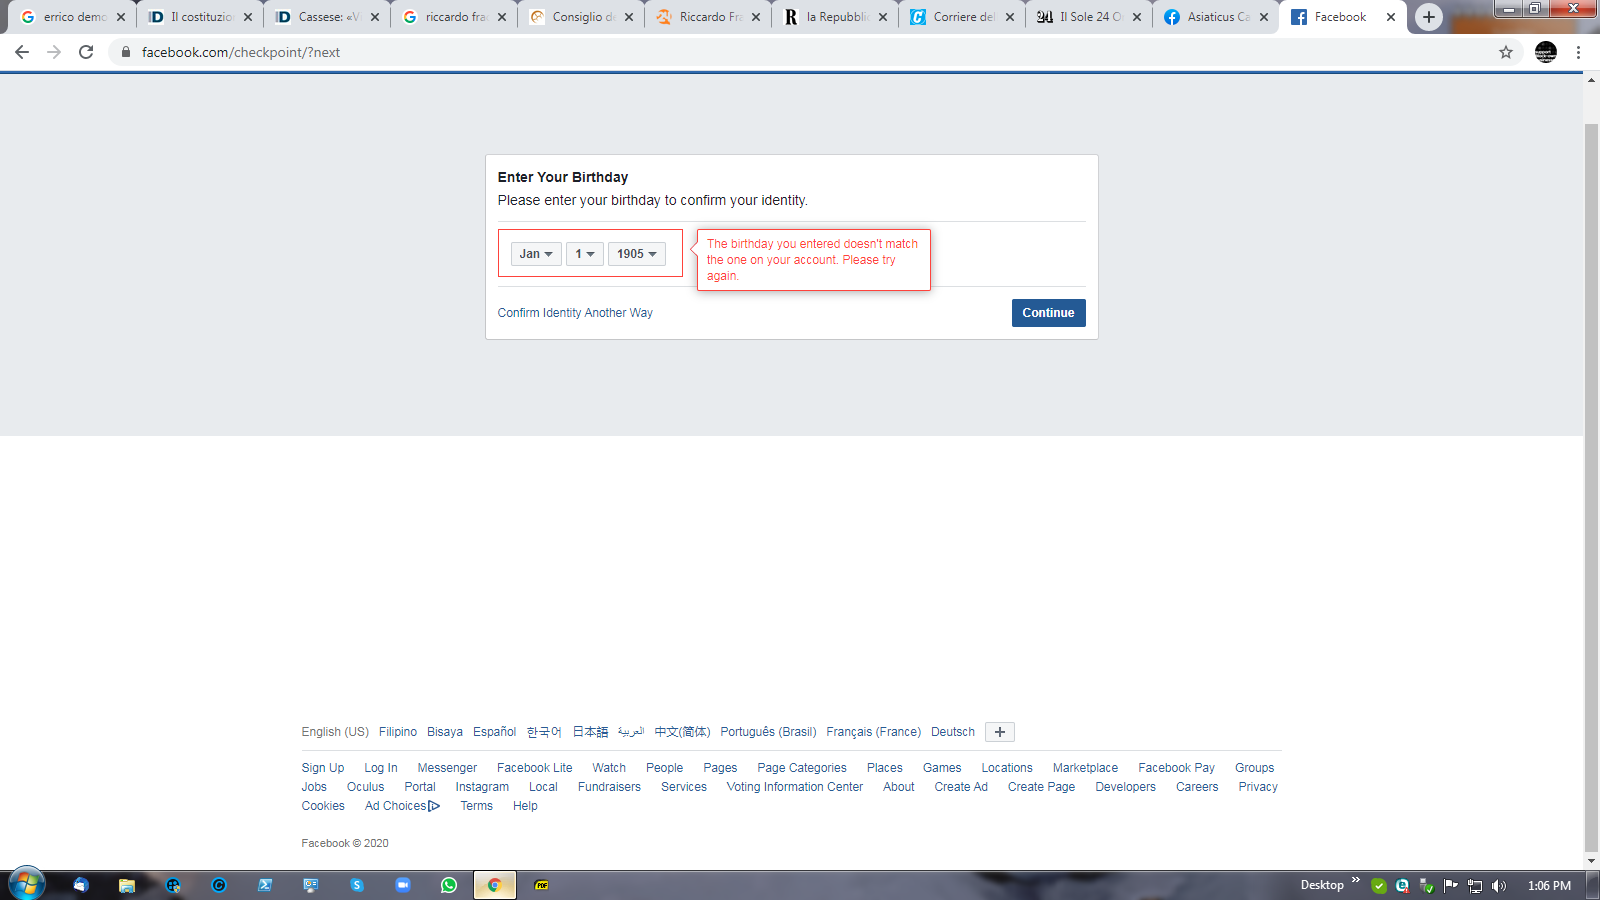Screen dimensions: 1600x900
Task: Click the birthday mismatch error message
Action: click(x=813, y=260)
